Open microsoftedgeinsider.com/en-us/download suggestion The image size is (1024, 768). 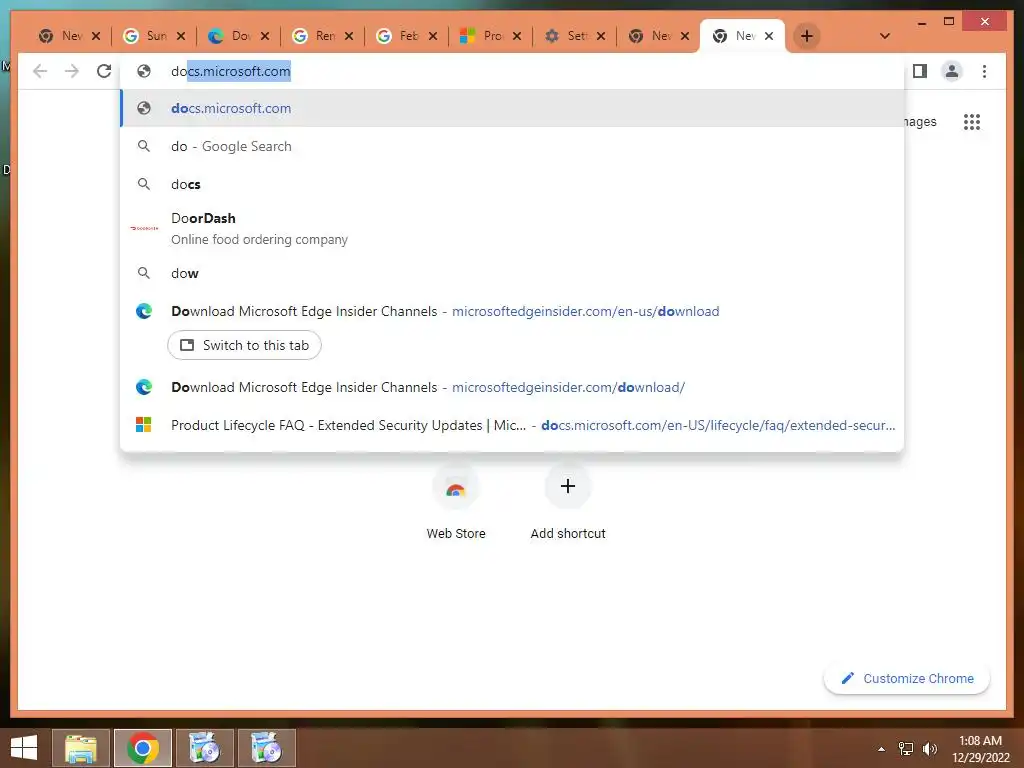pyautogui.click(x=512, y=312)
